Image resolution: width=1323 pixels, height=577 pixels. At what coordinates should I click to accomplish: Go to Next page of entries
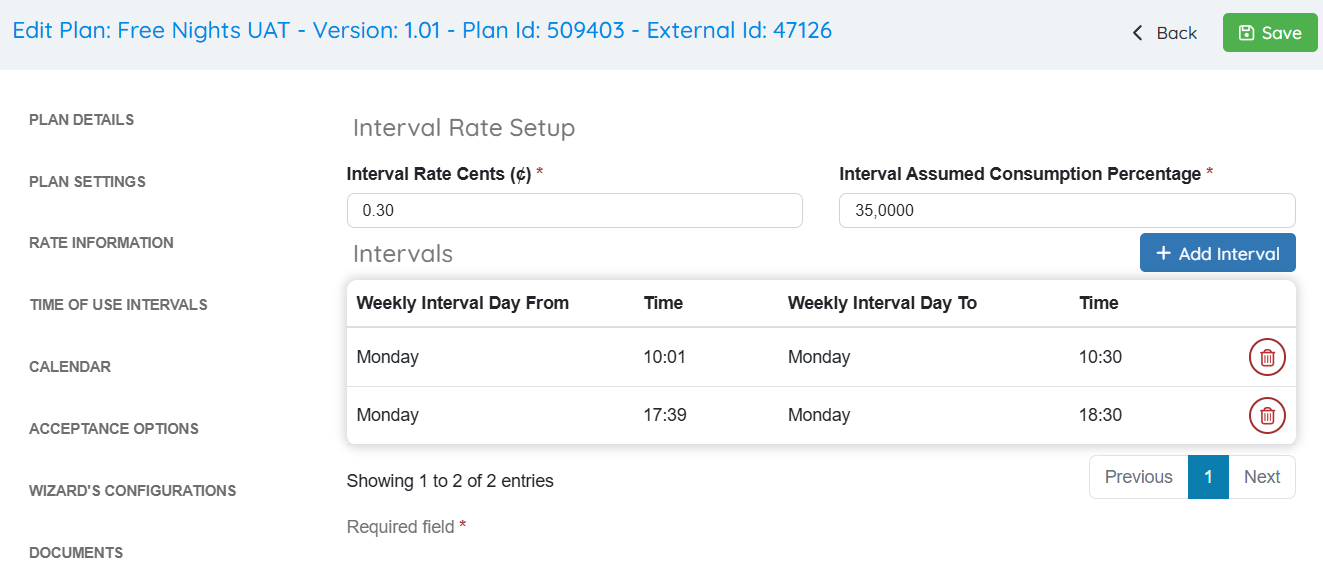(x=1261, y=477)
